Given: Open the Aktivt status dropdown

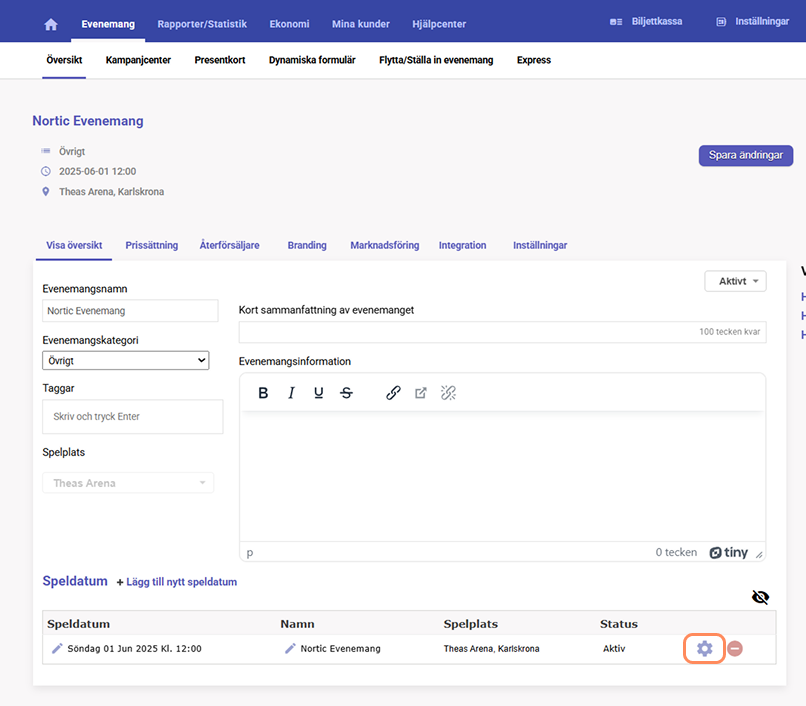Looking at the screenshot, I should [735, 281].
